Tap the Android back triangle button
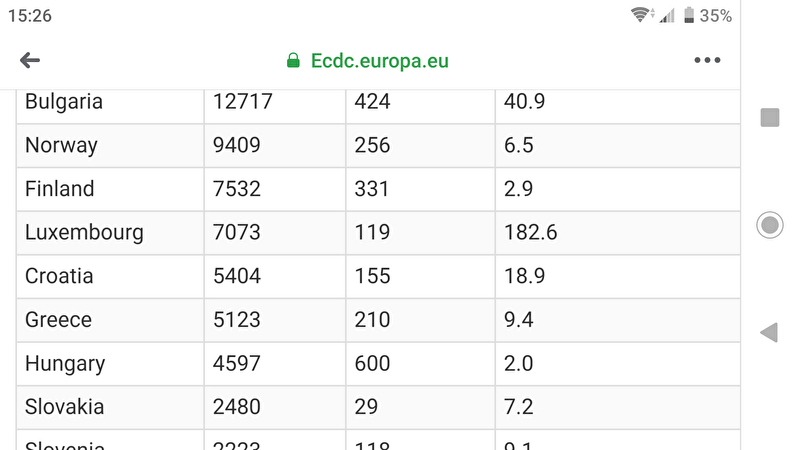Image resolution: width=800 pixels, height=450 pixels. tap(768, 332)
